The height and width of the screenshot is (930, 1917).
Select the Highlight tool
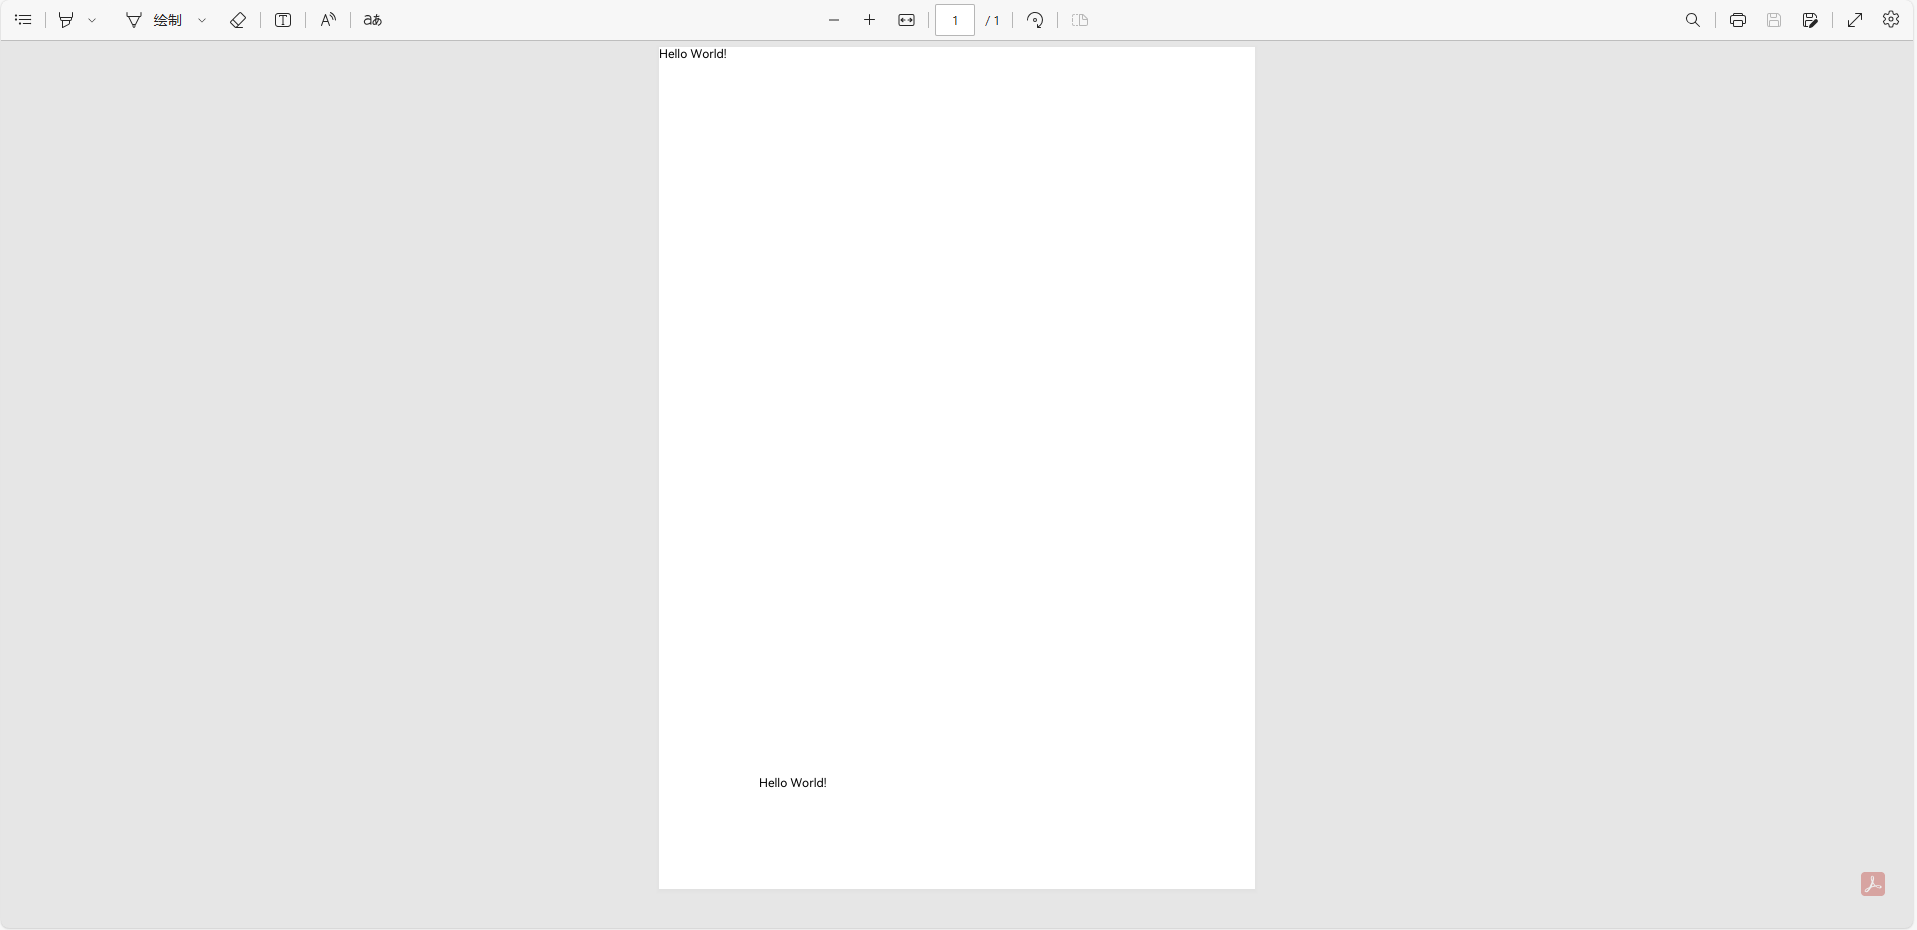point(66,20)
